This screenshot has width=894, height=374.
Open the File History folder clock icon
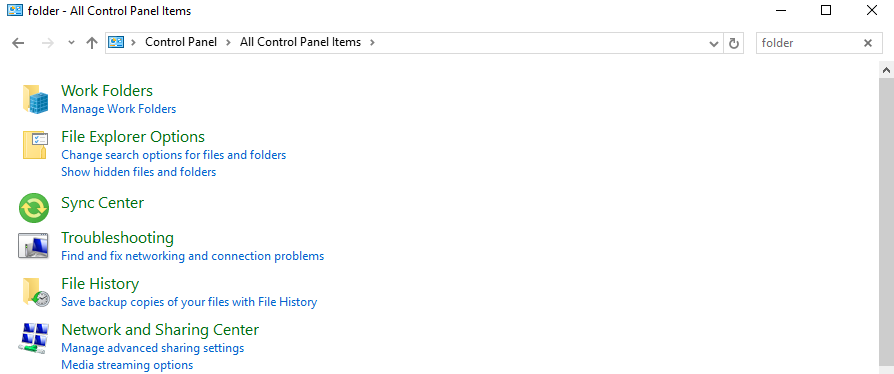pos(36,292)
